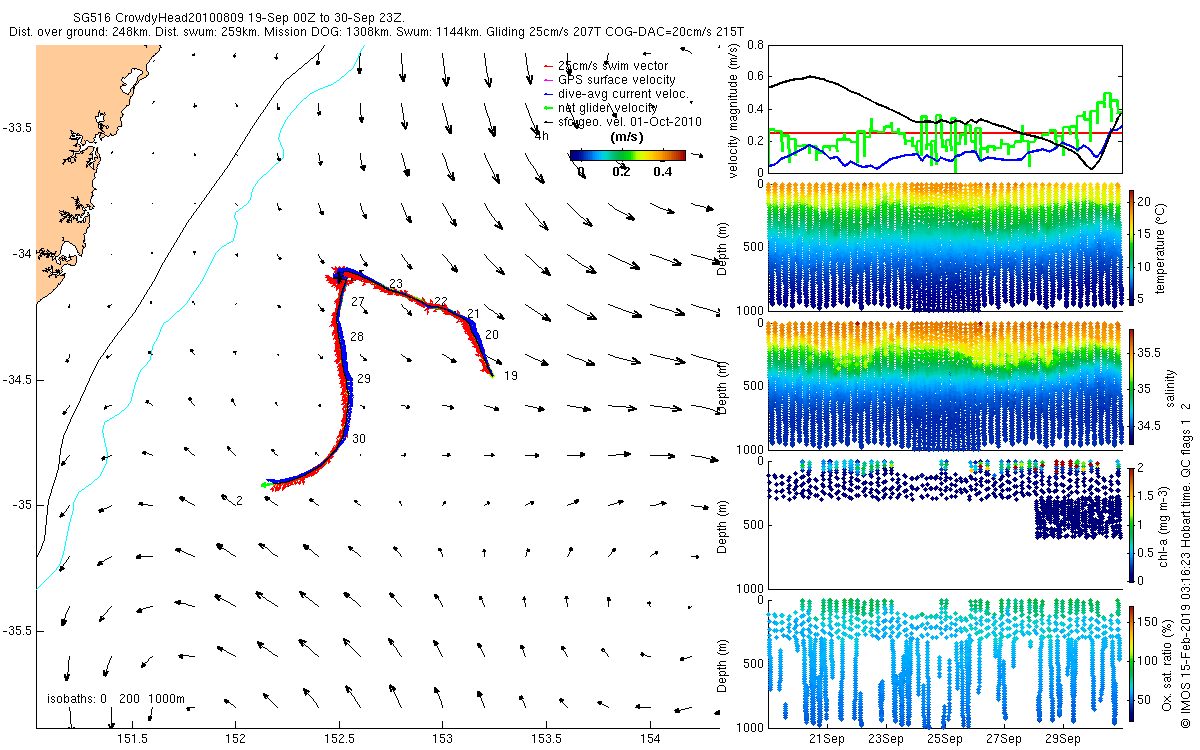Click track day marker '29' on the map

coord(364,378)
